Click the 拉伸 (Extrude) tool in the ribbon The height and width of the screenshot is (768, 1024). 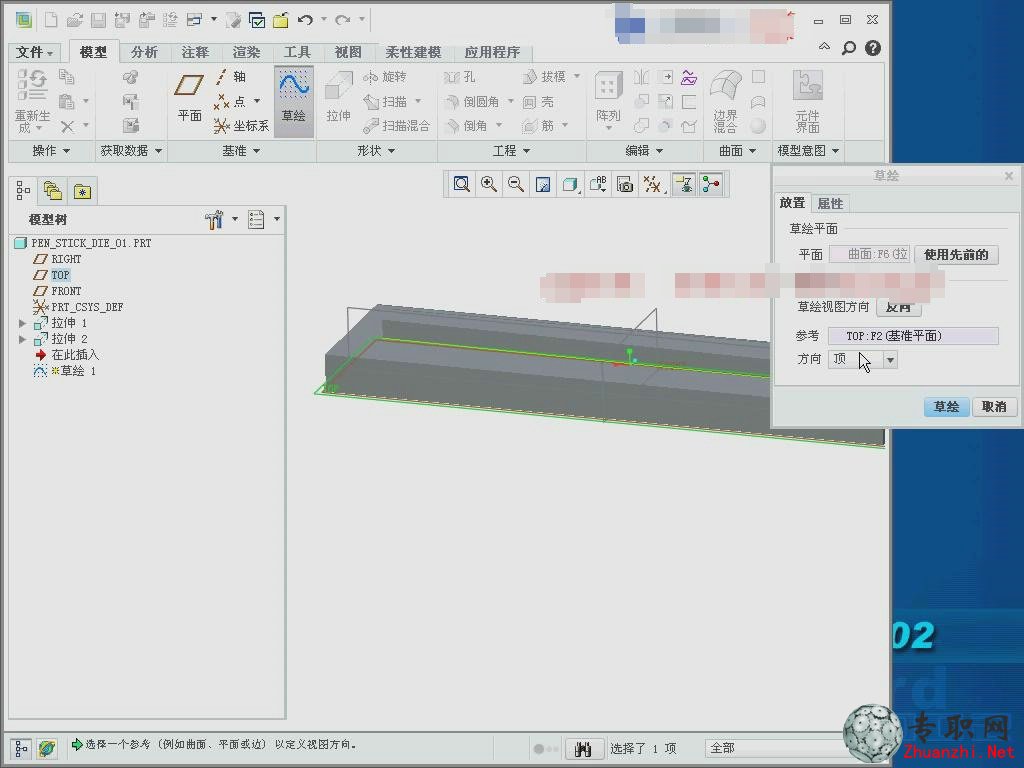point(338,98)
